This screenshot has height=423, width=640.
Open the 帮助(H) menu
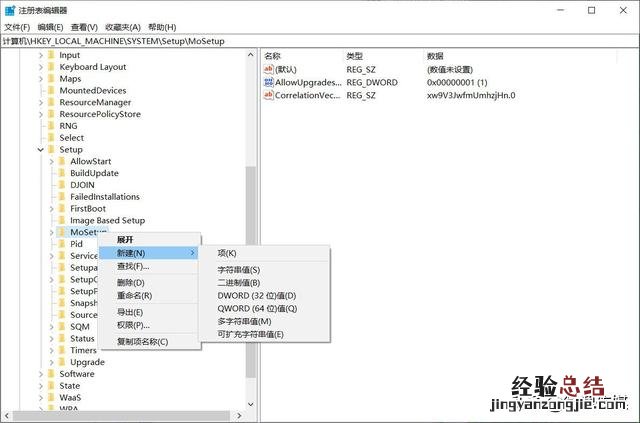pos(162,27)
